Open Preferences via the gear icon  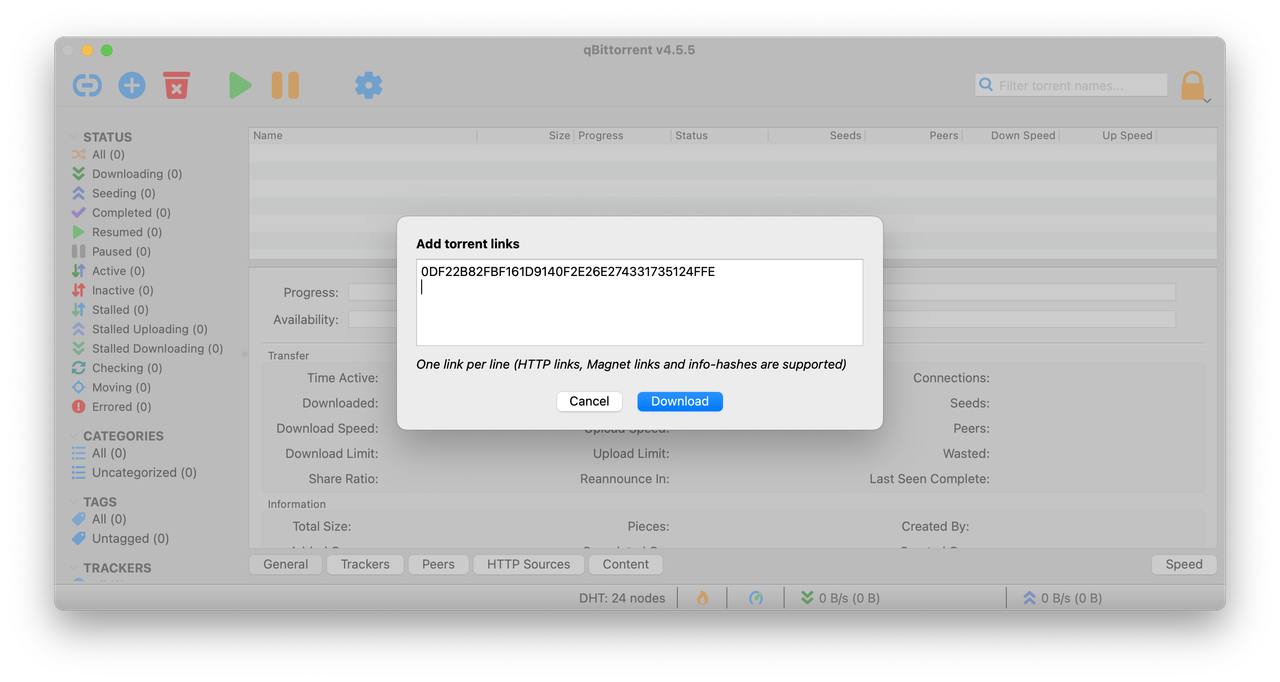(x=369, y=85)
